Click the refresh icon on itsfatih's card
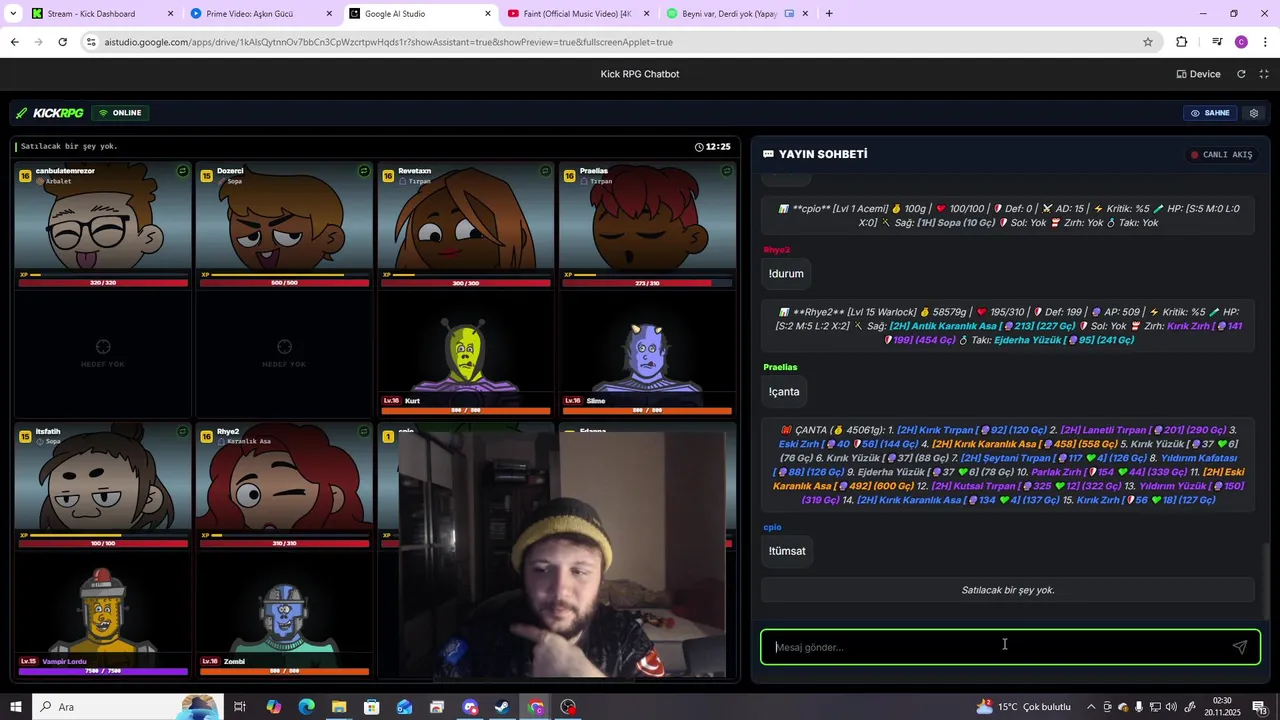The height and width of the screenshot is (720, 1280). pyautogui.click(x=182, y=432)
